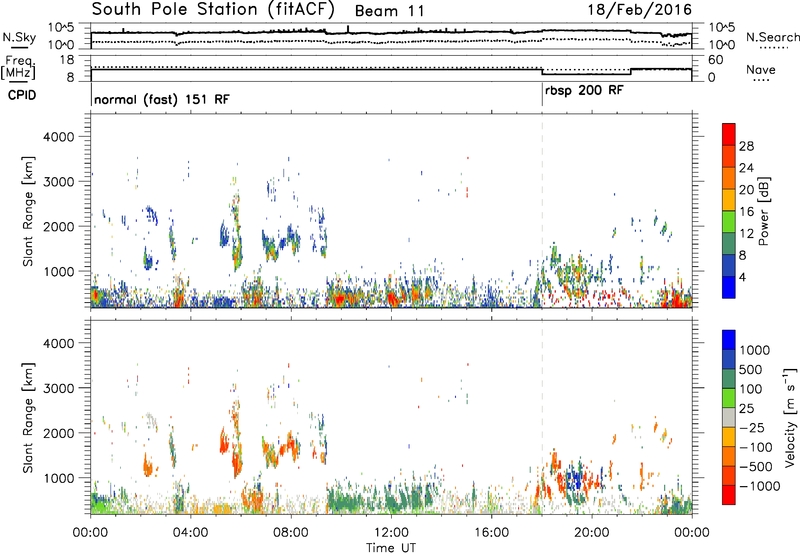Pick the 8–12 dB dark green Power swatch
This screenshot has width=800, height=554.
click(729, 244)
